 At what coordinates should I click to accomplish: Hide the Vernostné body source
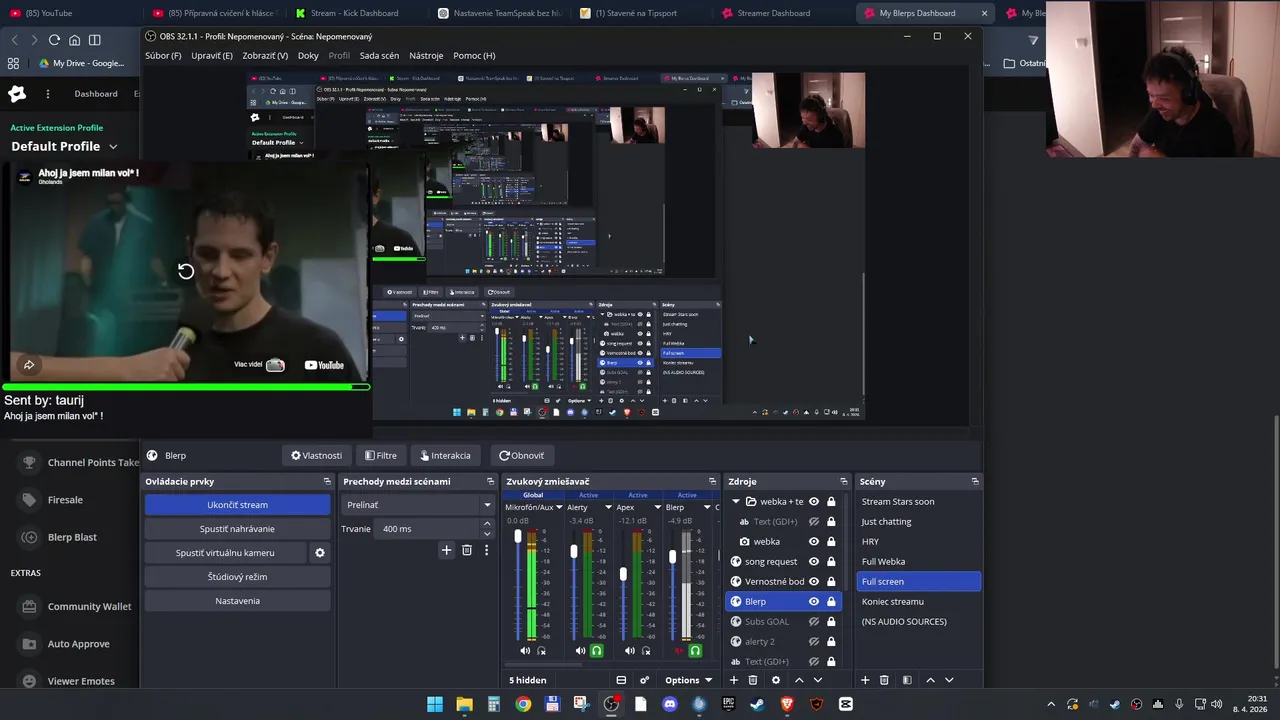coord(814,581)
